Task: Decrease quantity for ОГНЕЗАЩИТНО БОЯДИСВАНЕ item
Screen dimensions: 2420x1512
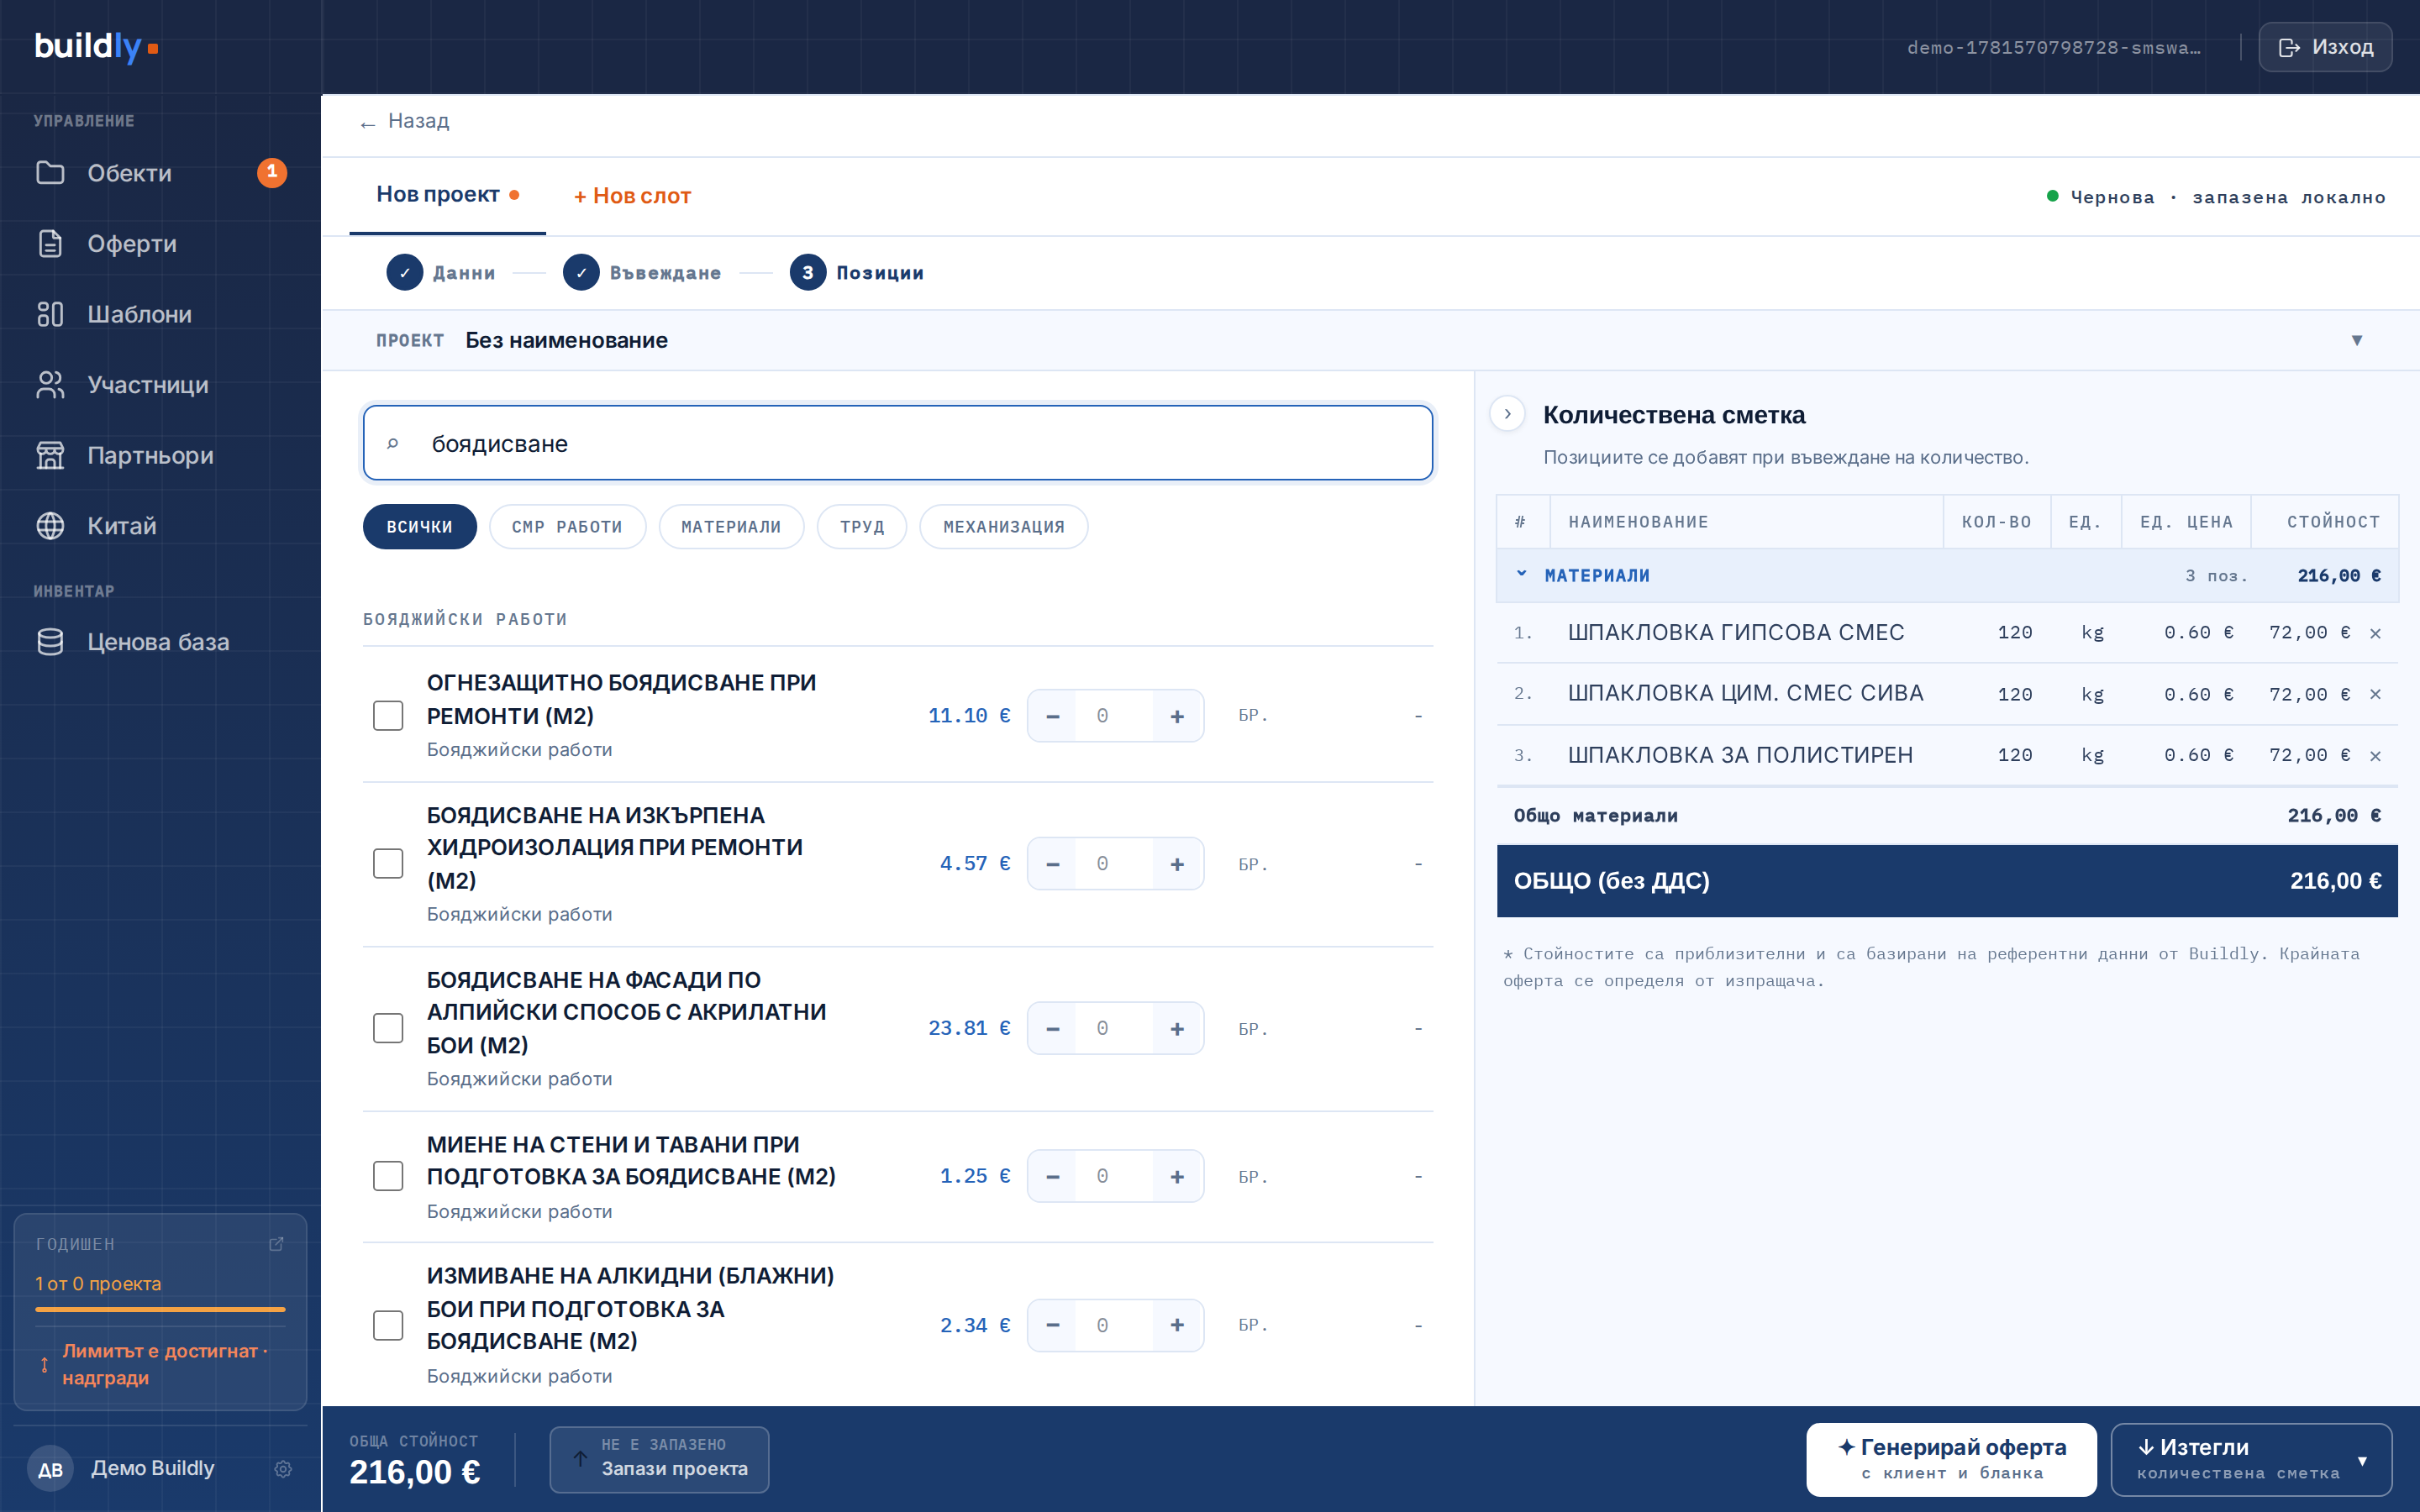Action: click(1053, 716)
